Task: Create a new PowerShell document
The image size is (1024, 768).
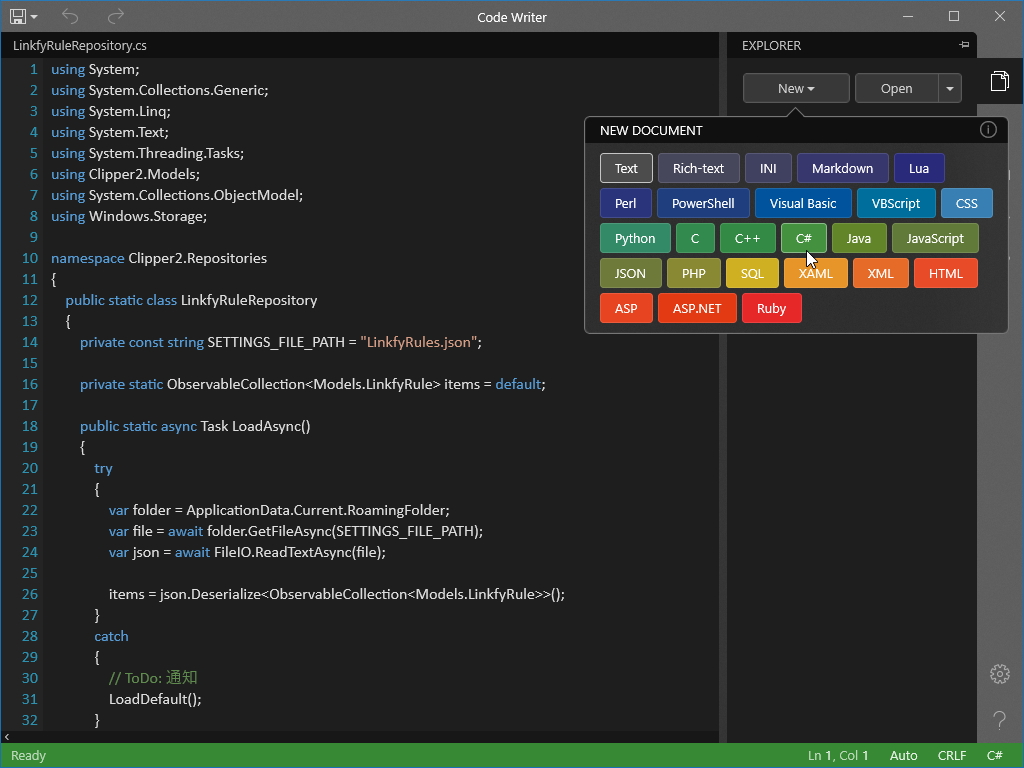Action: click(703, 203)
